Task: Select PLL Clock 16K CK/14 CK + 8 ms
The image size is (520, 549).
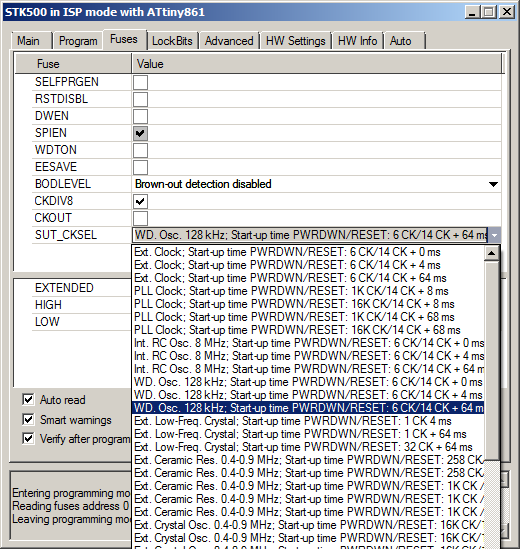Action: point(308,304)
